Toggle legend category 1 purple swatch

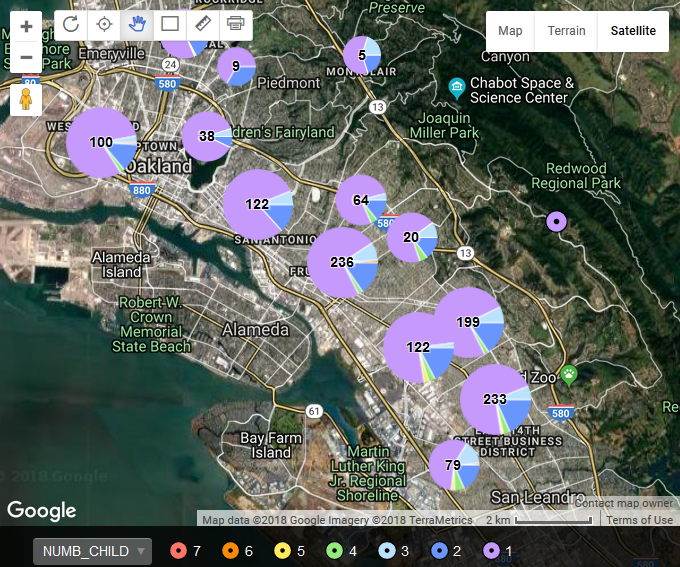tap(491, 551)
